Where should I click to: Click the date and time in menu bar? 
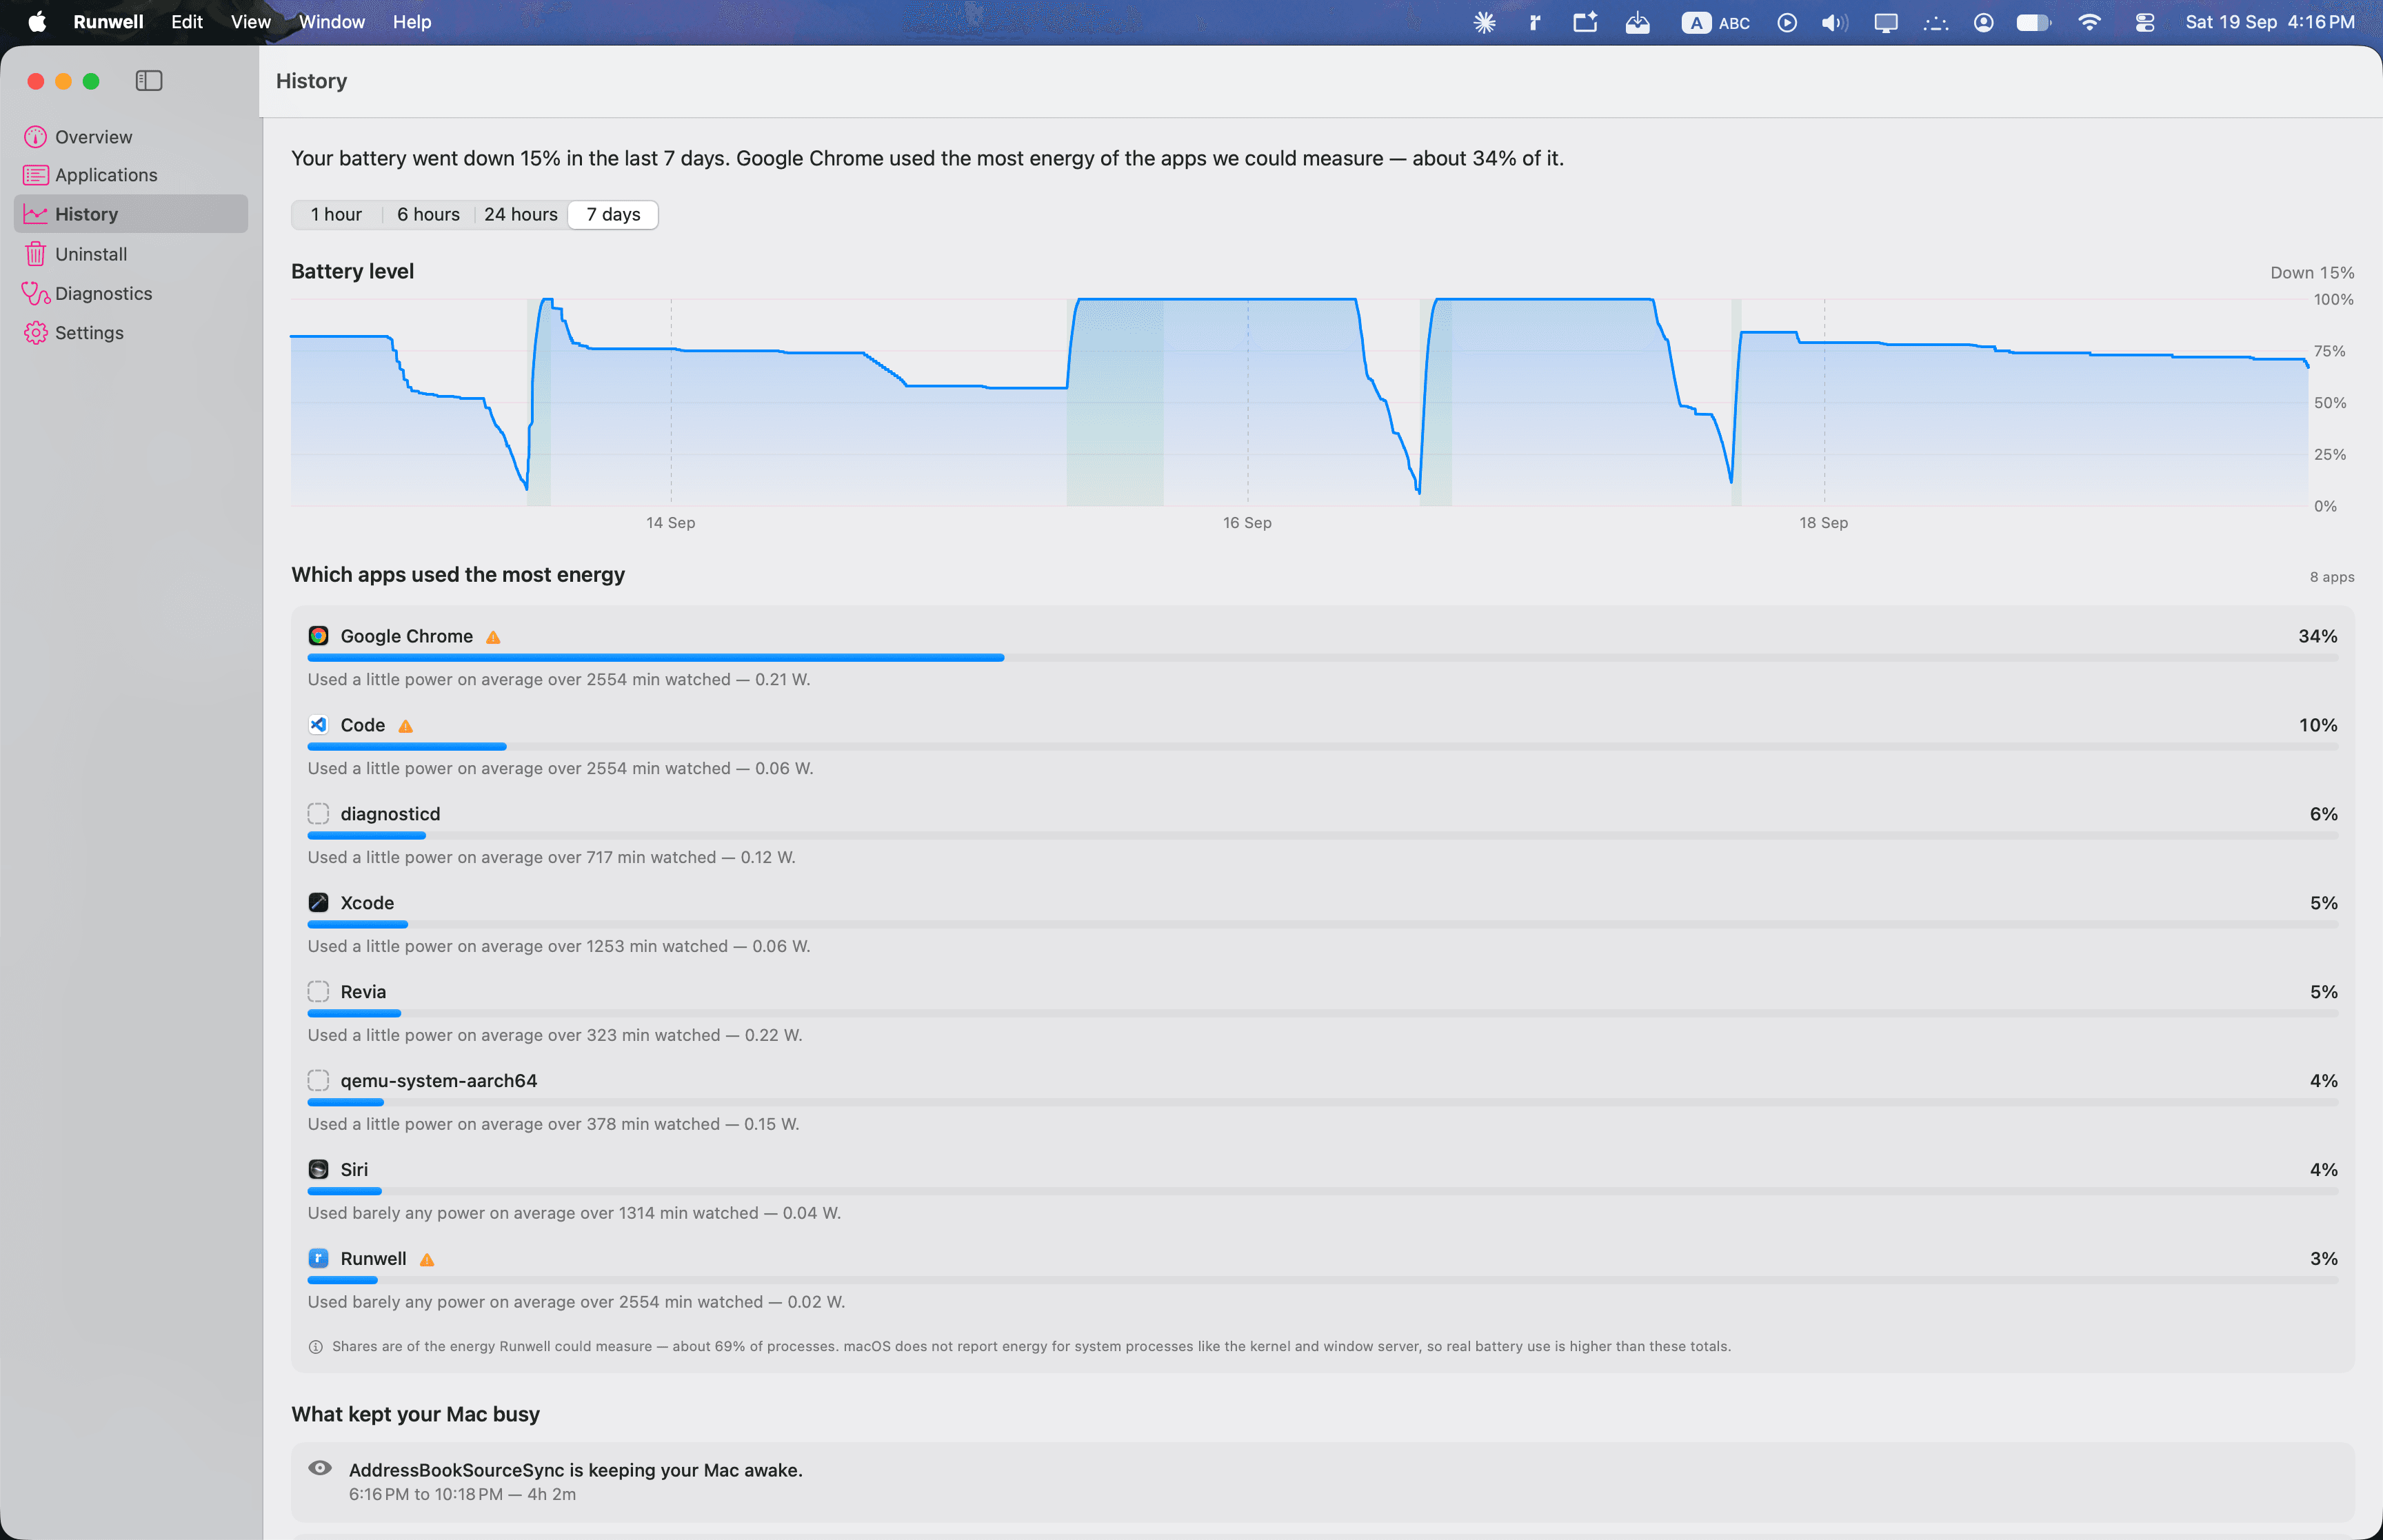(2270, 22)
